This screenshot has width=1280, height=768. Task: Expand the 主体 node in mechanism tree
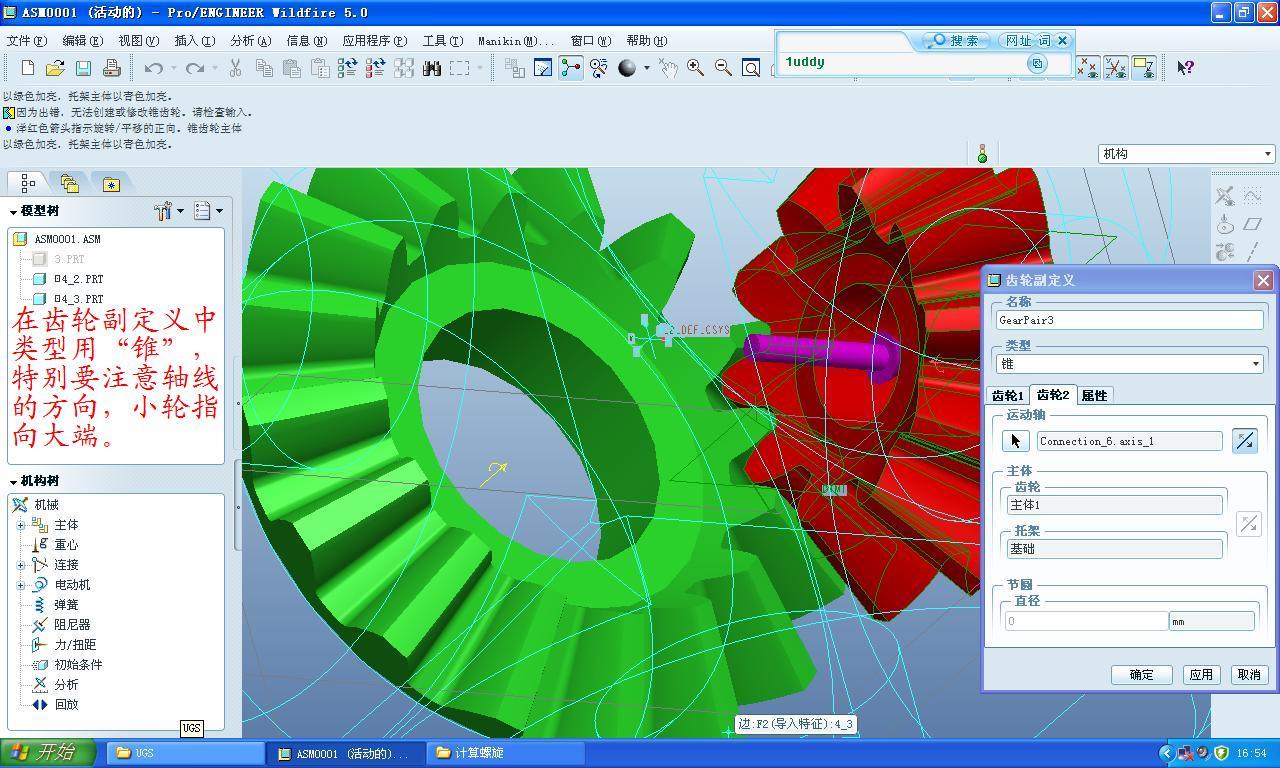pos(21,525)
